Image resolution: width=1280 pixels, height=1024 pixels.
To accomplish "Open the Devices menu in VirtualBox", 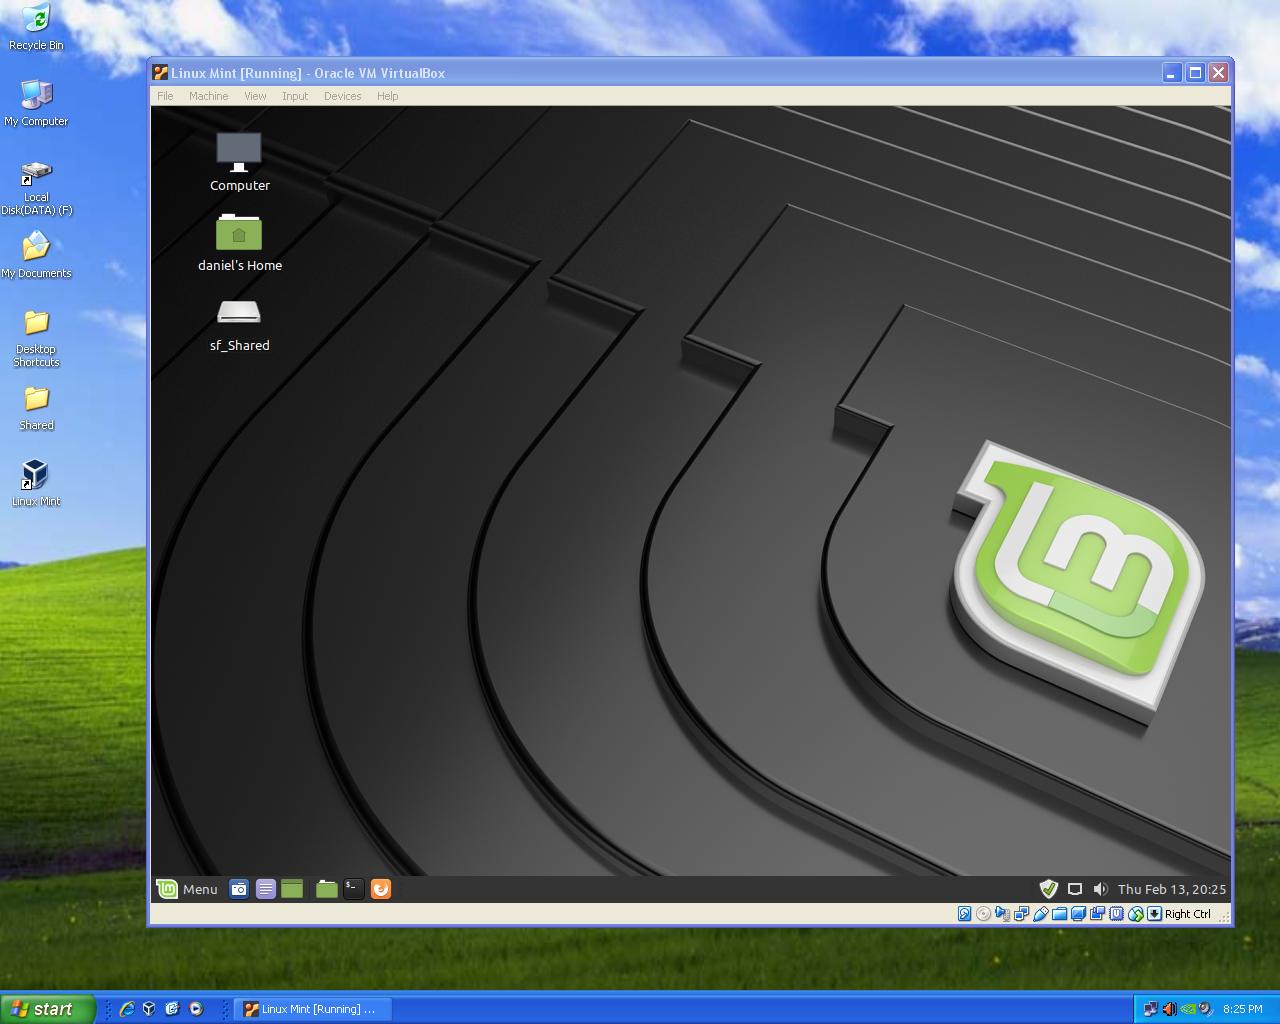I will point(342,96).
